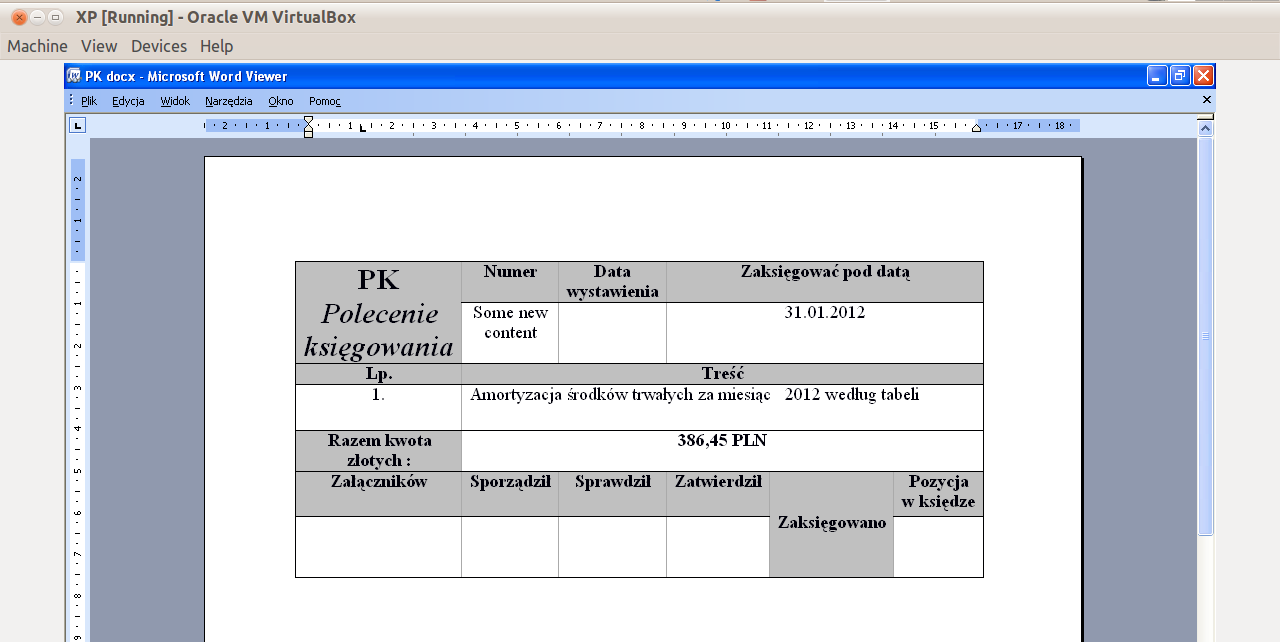
Task: Click the vertical scrollbar up arrow
Action: click(x=1205, y=128)
